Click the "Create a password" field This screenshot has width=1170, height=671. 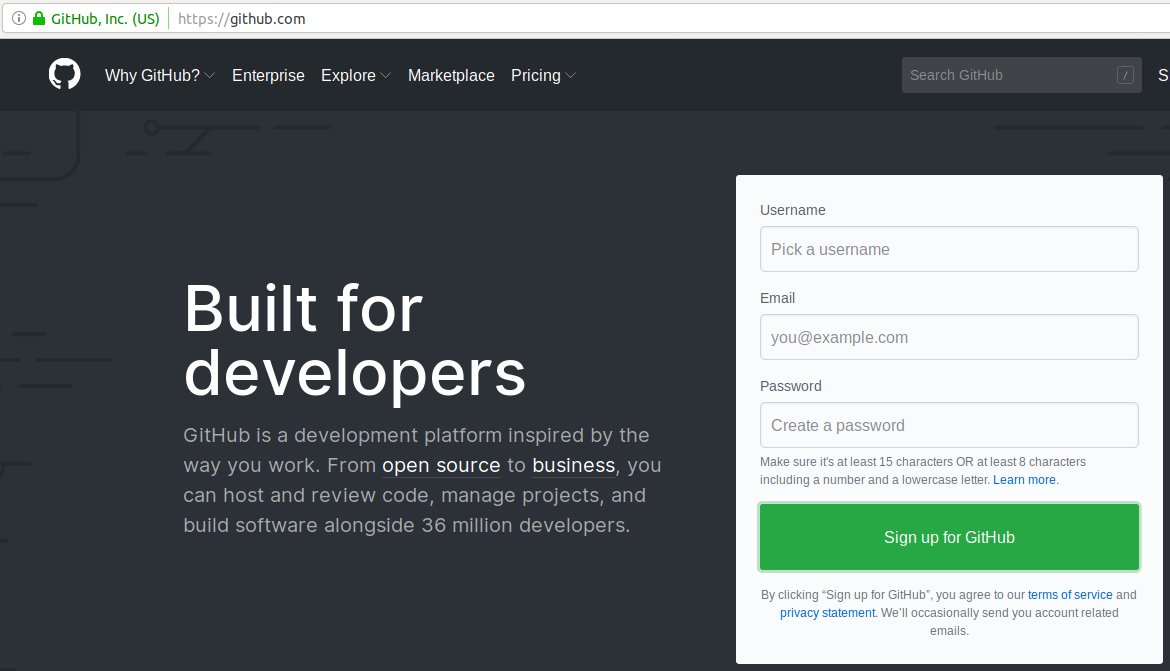tap(948, 425)
